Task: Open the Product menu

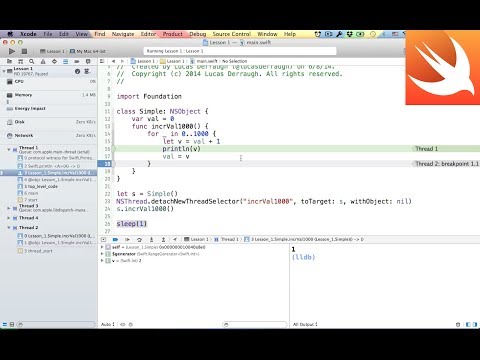Action: click(172, 34)
